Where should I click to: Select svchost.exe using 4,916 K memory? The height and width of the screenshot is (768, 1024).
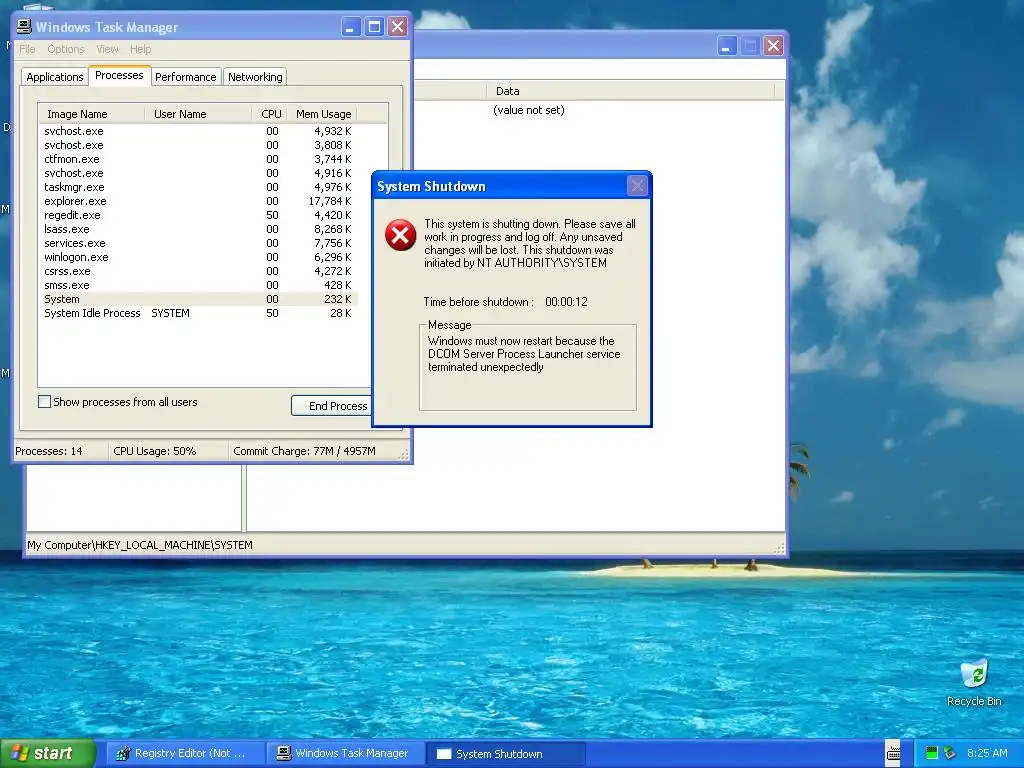[x=198, y=173]
